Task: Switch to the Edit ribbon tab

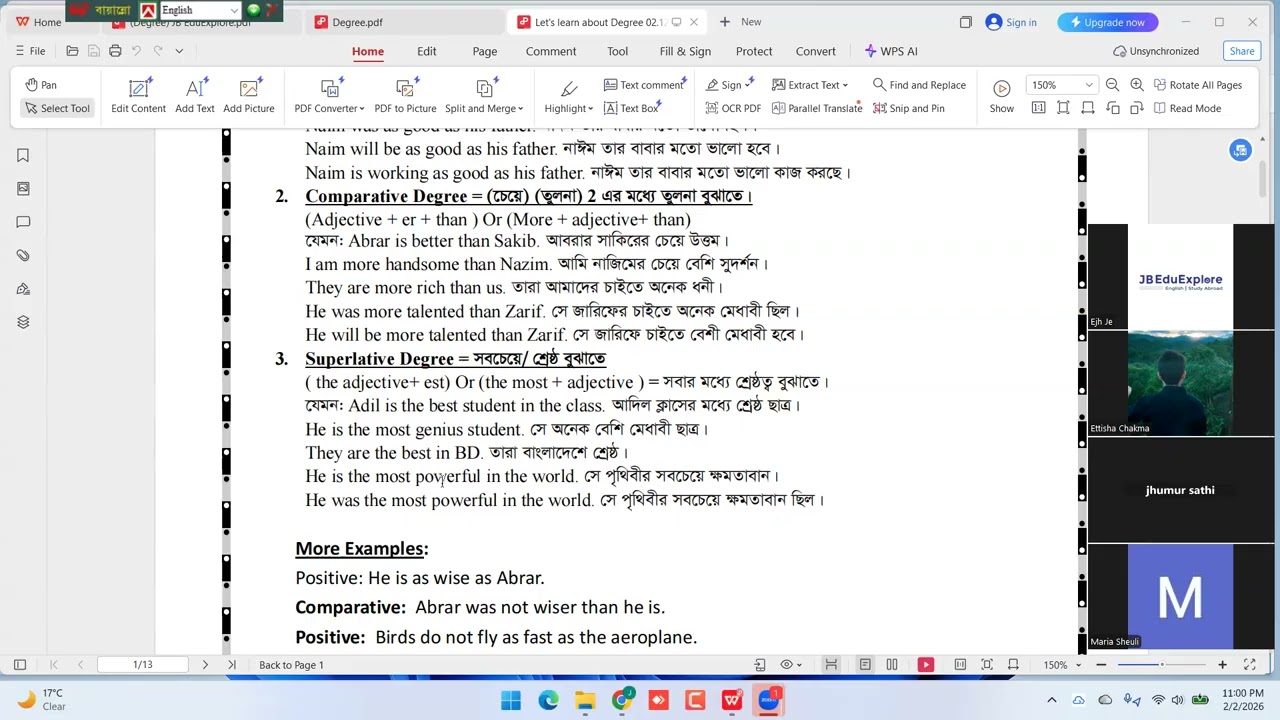Action: (x=427, y=51)
